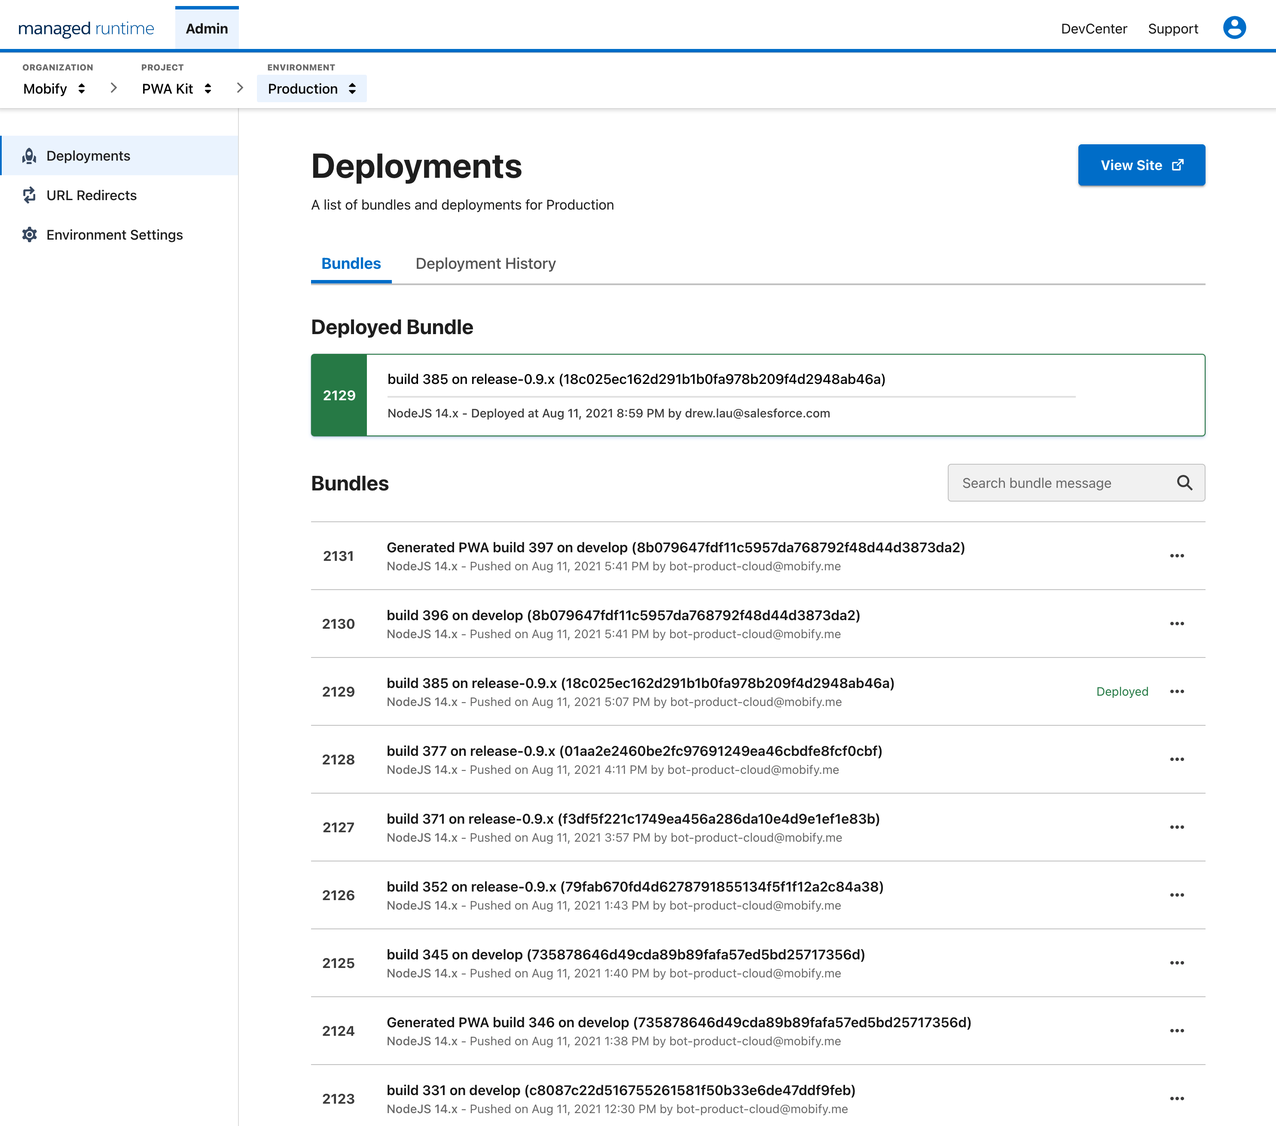Open the actions menu for bundle 2124
Viewport: 1276px width, 1126px height.
pyautogui.click(x=1176, y=1031)
